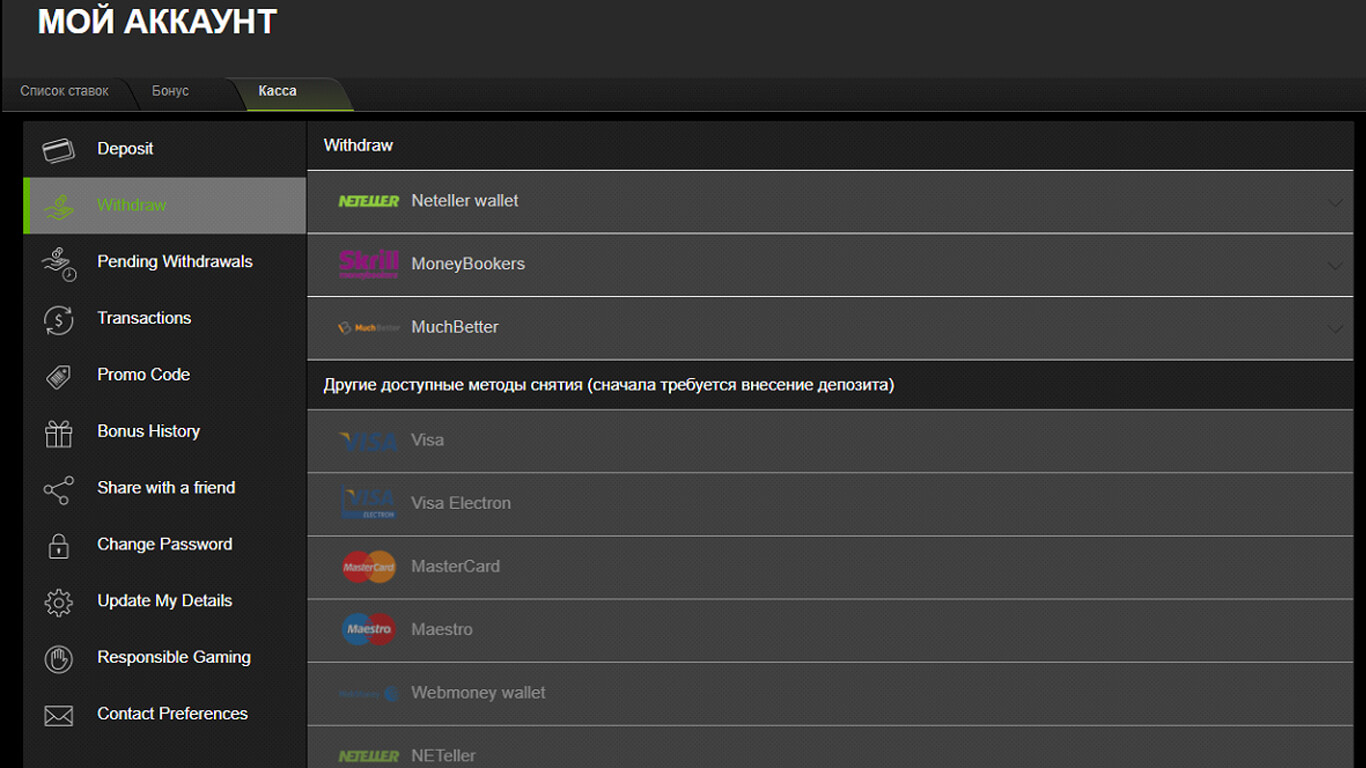Click the Contact Preferences envelope icon
Screen dimensions: 1366x768
pyautogui.click(x=59, y=716)
